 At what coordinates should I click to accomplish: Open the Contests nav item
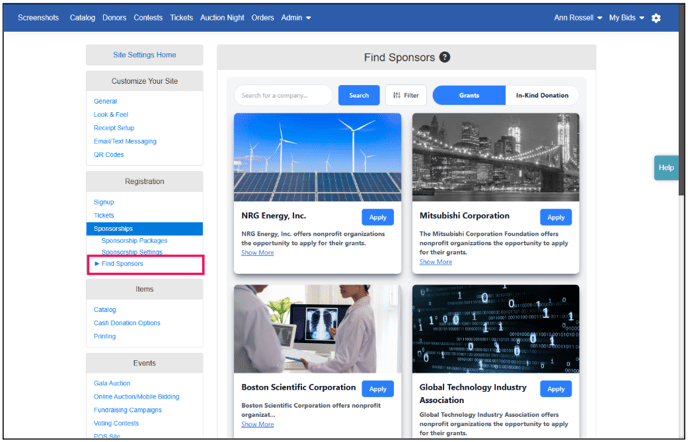point(148,18)
